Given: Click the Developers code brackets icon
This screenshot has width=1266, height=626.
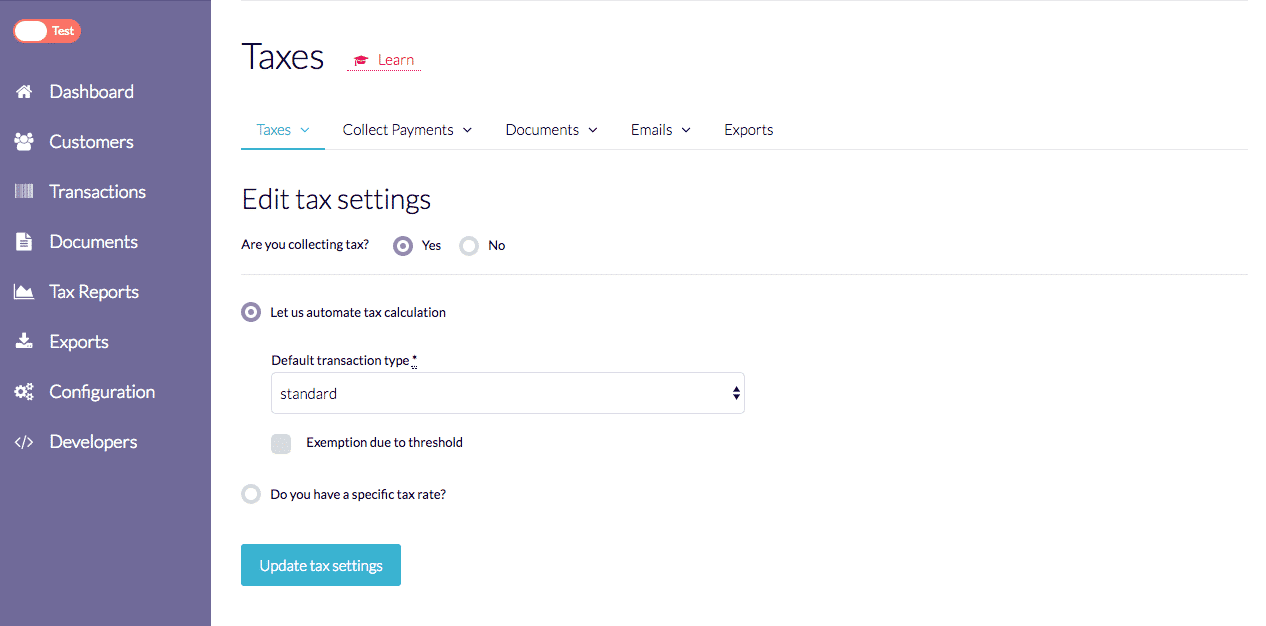Looking at the screenshot, I should tap(24, 442).
